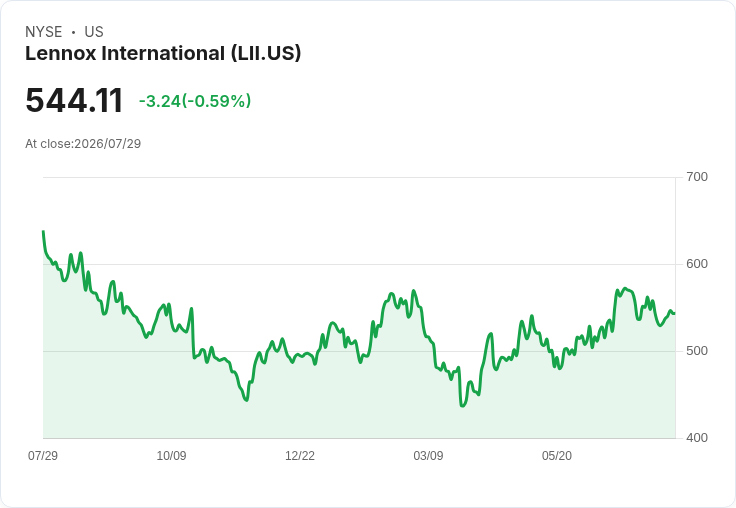
Task: Click the 05/20 x-axis date label
Action: point(557,455)
